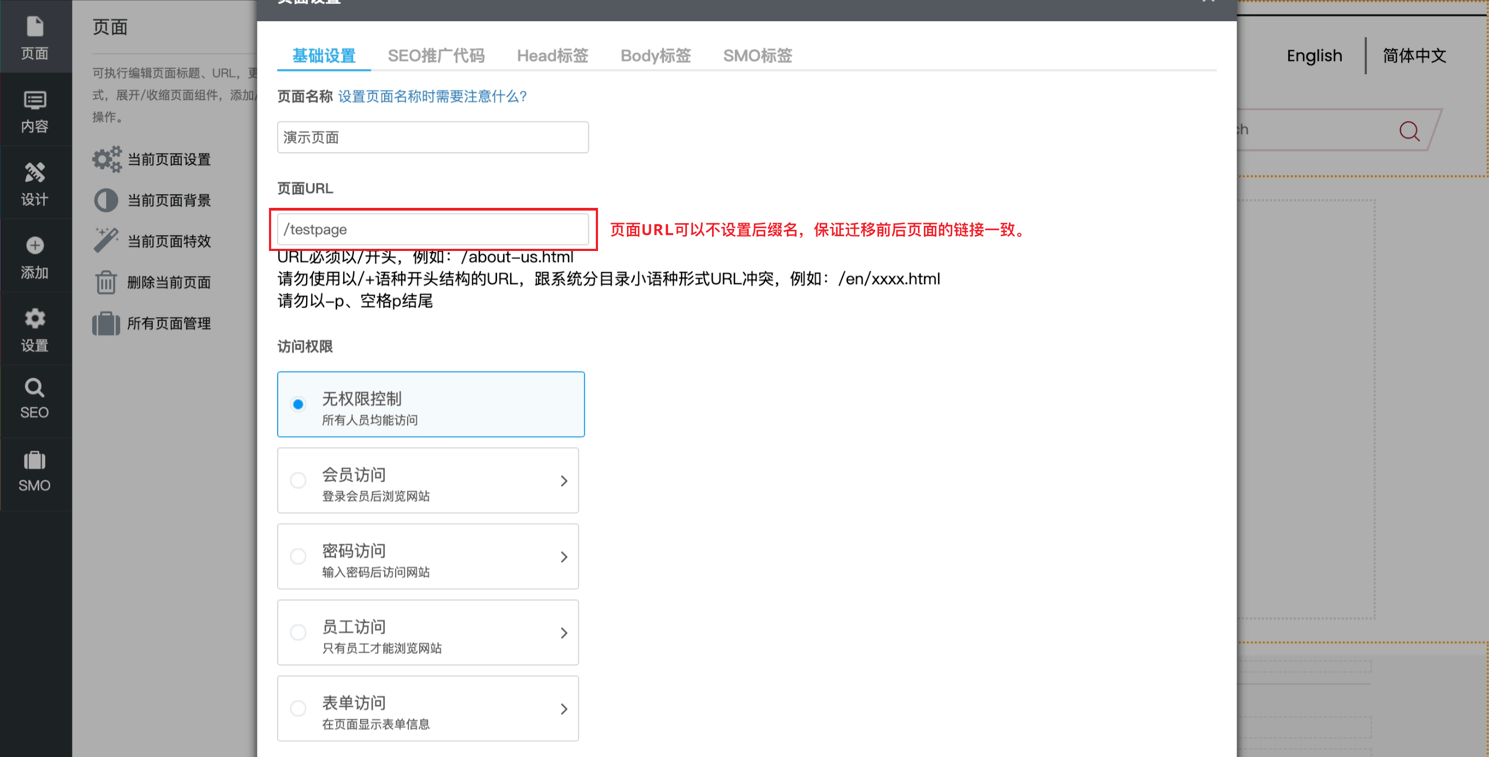Expand 员工访问 chevron arrow
1489x757 pixels.
(x=564, y=633)
